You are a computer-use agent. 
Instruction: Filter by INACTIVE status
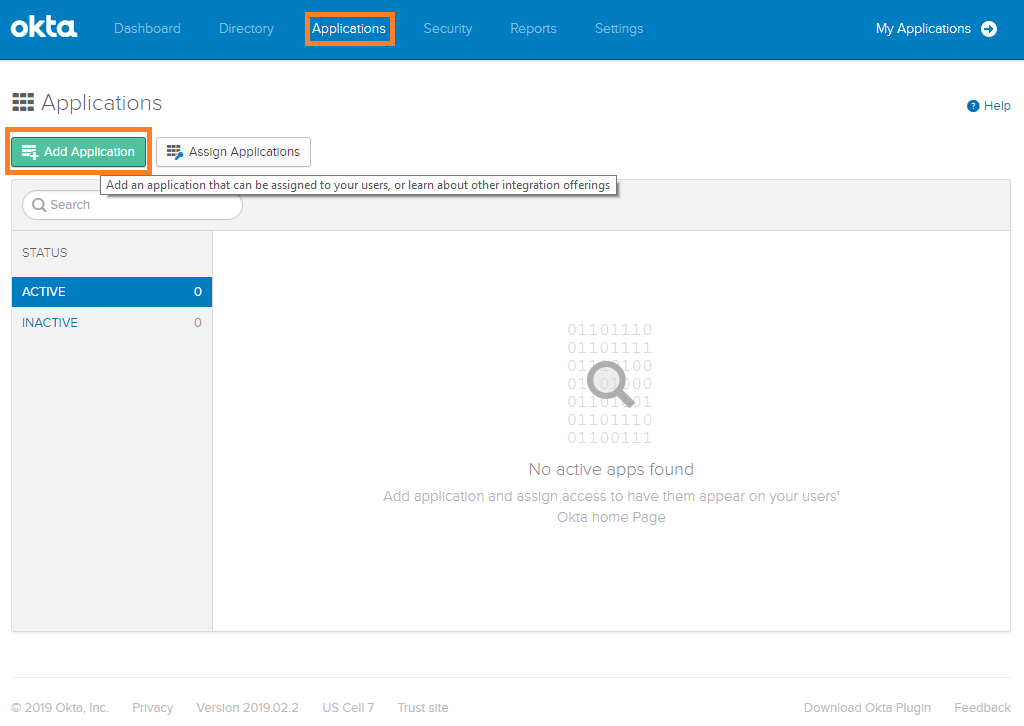coord(112,323)
